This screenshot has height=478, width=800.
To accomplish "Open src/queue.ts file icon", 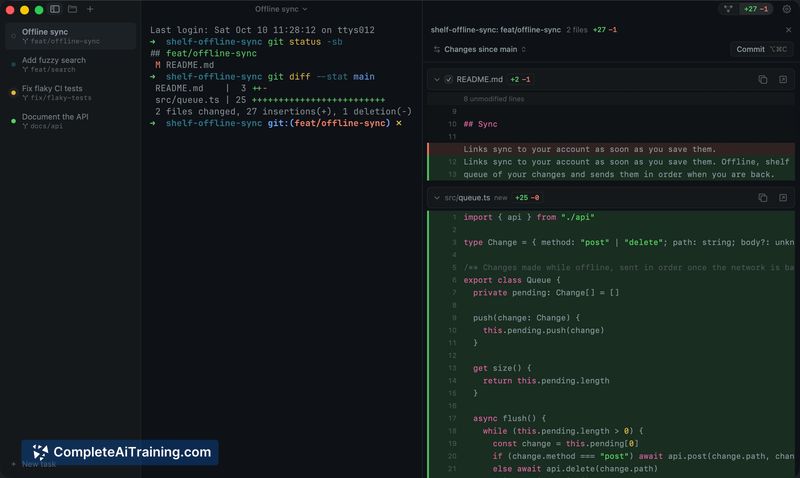I will 783,198.
